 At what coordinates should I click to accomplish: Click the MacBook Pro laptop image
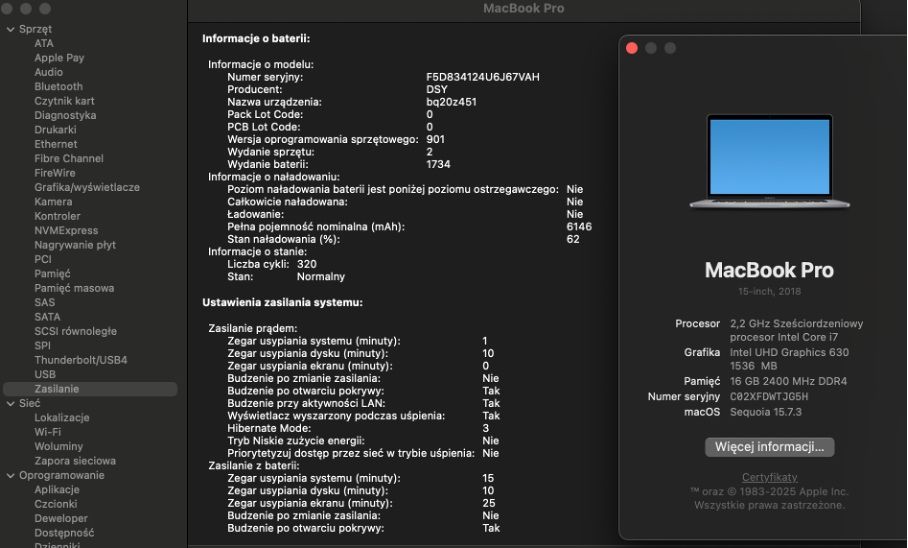(770, 161)
